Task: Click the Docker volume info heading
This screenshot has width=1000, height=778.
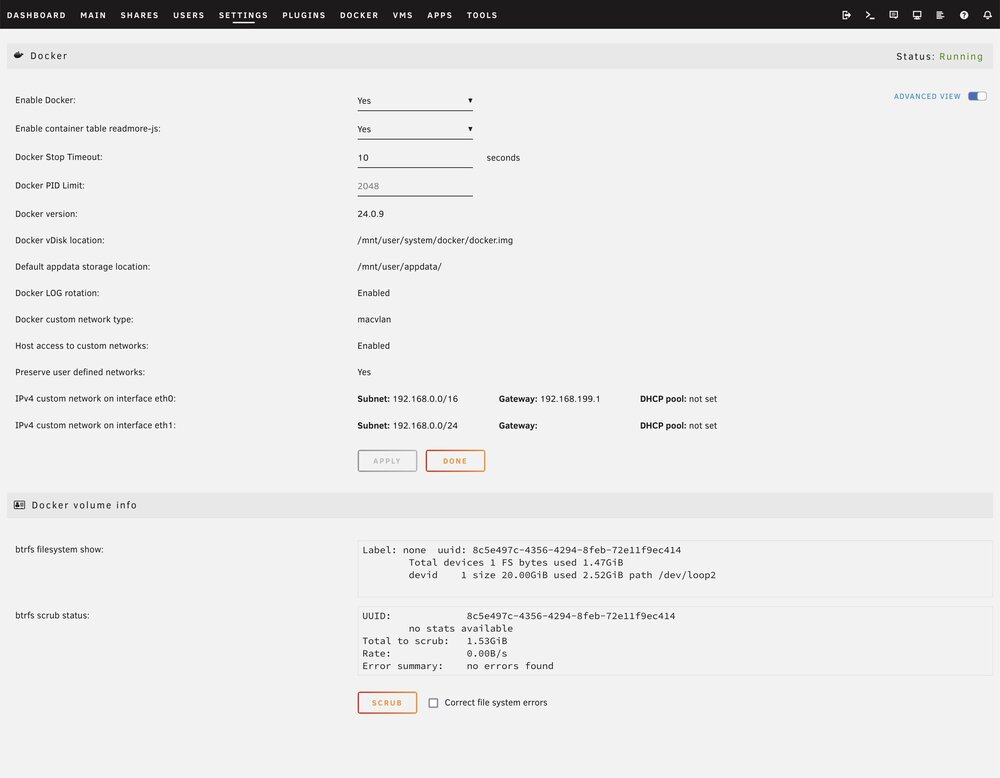Action: (84, 505)
